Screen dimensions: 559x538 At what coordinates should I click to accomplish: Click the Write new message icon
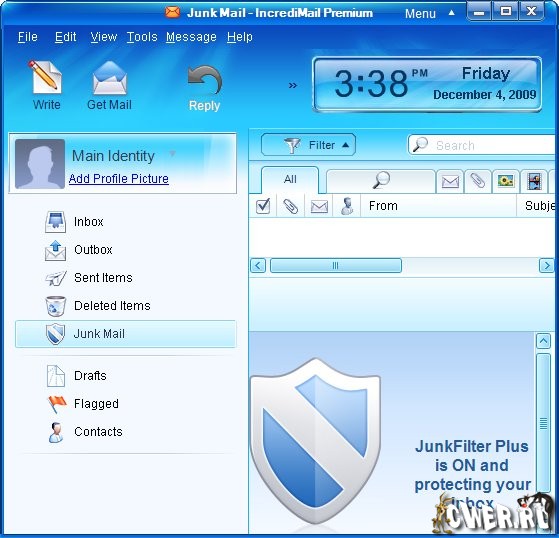(x=46, y=77)
